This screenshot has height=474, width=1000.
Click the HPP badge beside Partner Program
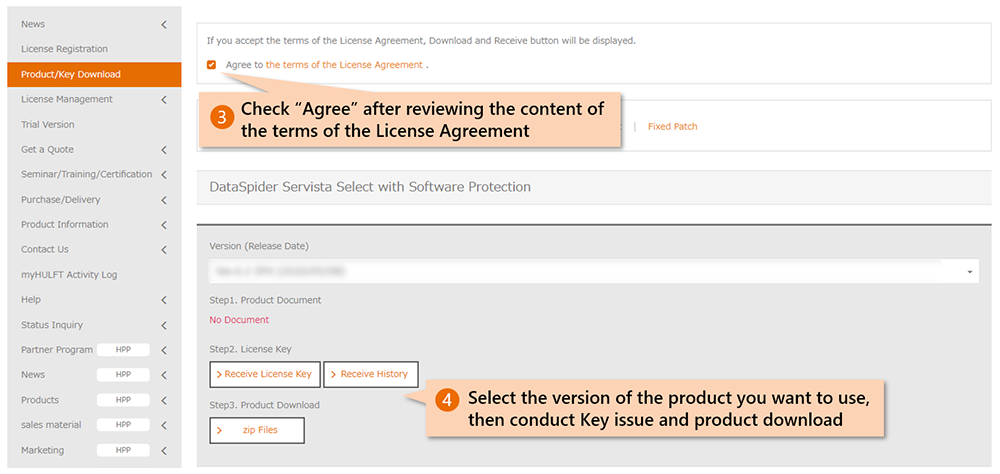point(124,350)
